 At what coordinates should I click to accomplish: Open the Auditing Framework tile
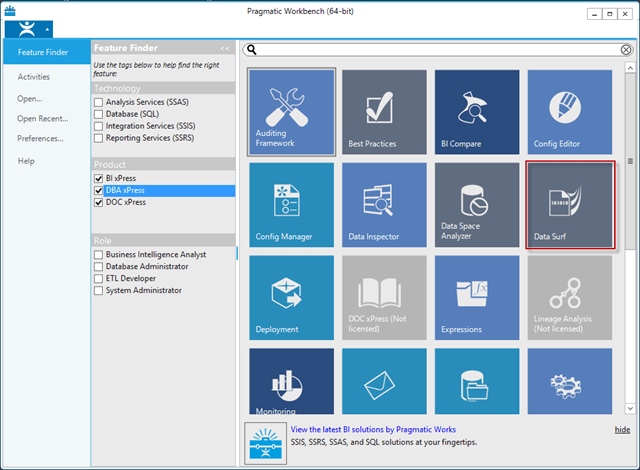pyautogui.click(x=291, y=112)
